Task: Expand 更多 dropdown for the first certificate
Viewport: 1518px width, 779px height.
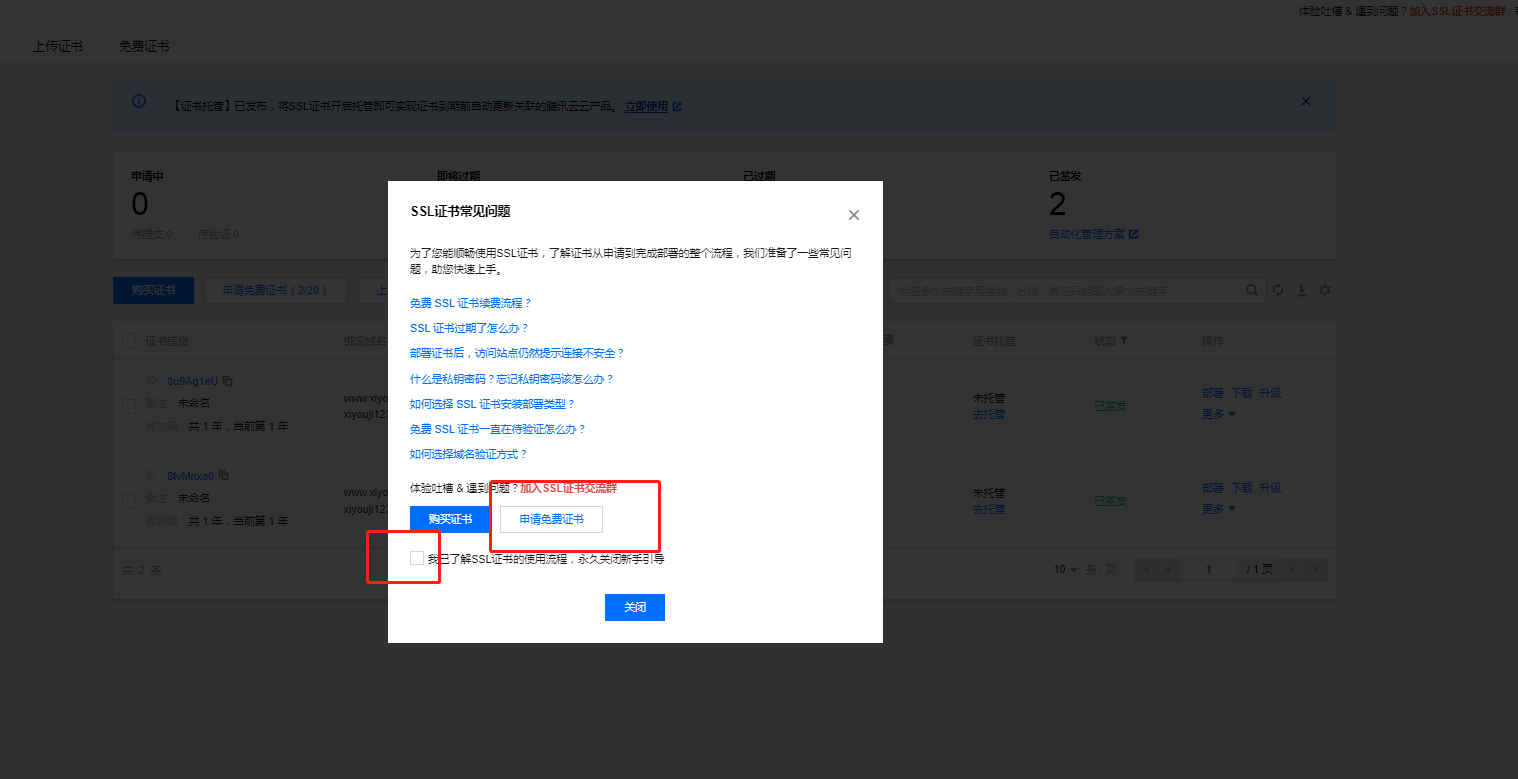Action: pos(1219,414)
